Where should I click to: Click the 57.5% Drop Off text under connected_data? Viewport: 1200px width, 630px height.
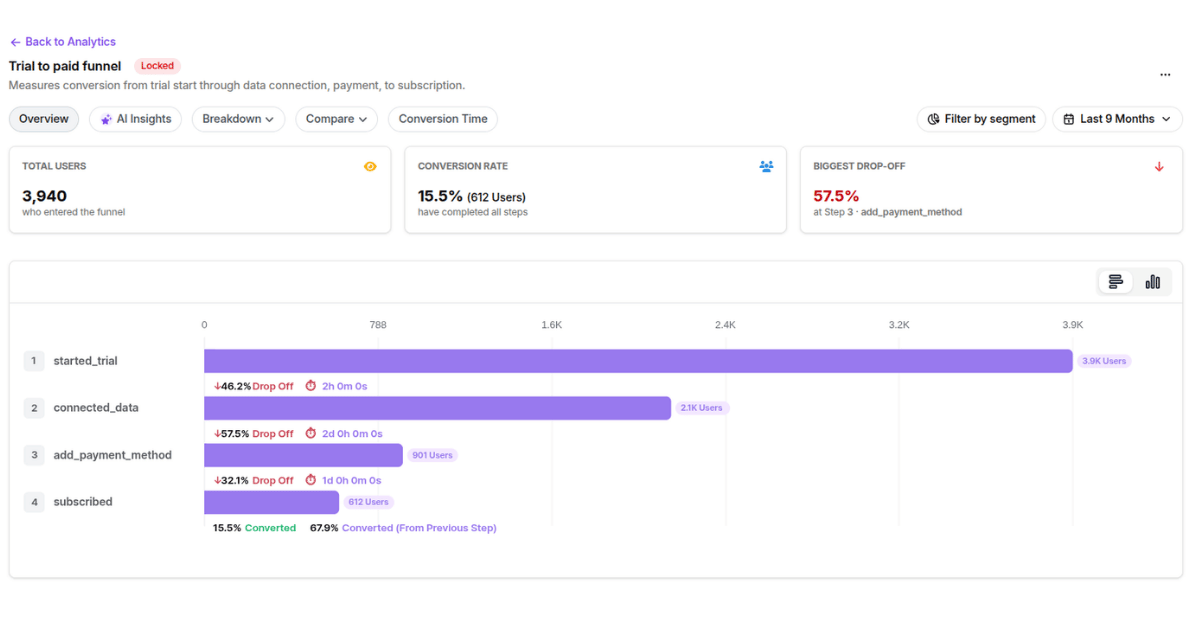pyautogui.click(x=254, y=433)
